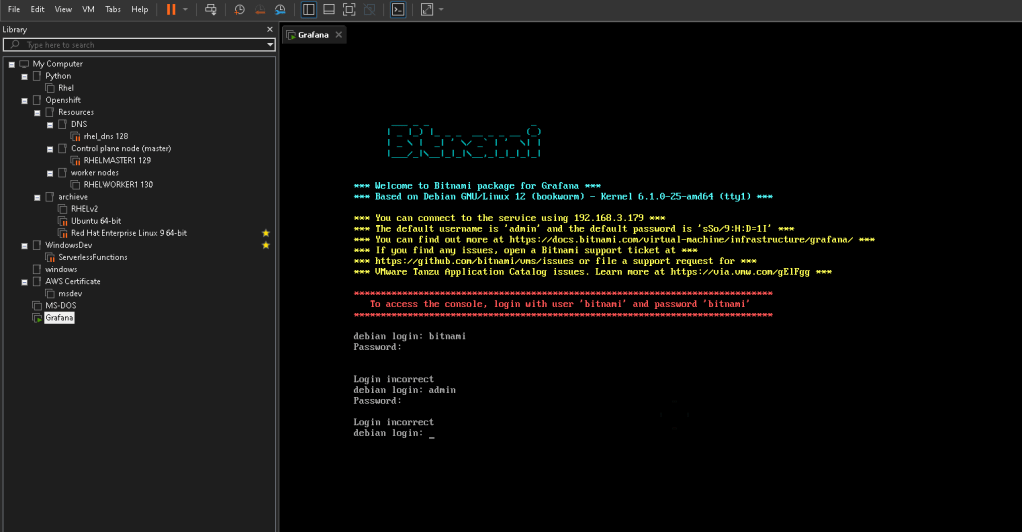Open the power options dropdown arrow
Viewport: 1022px width, 532px height.
(x=185, y=10)
